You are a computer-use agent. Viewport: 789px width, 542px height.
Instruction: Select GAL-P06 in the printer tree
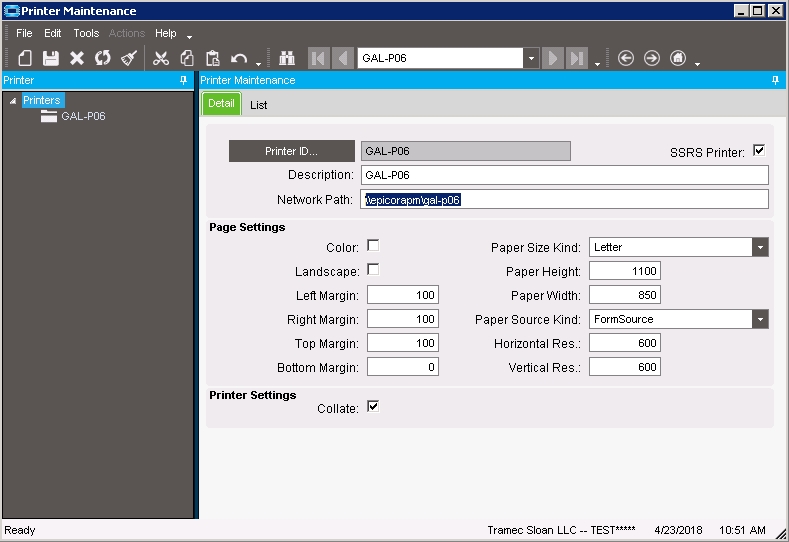click(x=84, y=116)
